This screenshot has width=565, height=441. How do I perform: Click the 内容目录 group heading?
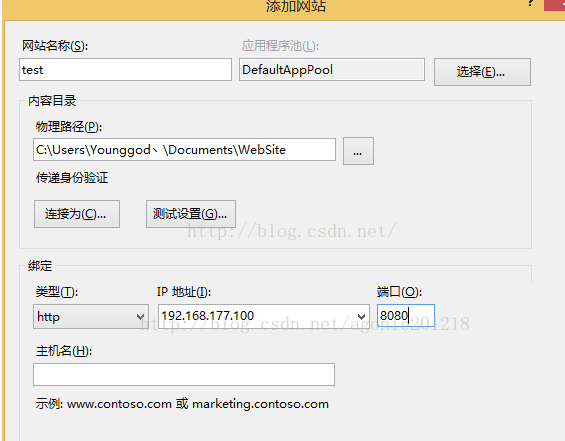click(x=52, y=101)
